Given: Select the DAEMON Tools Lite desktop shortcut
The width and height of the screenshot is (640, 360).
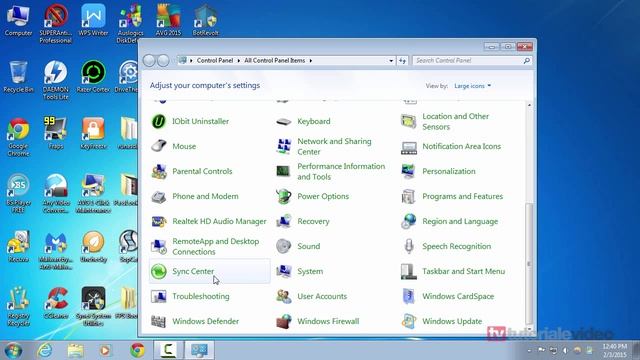Looking at the screenshot, I should [56, 80].
